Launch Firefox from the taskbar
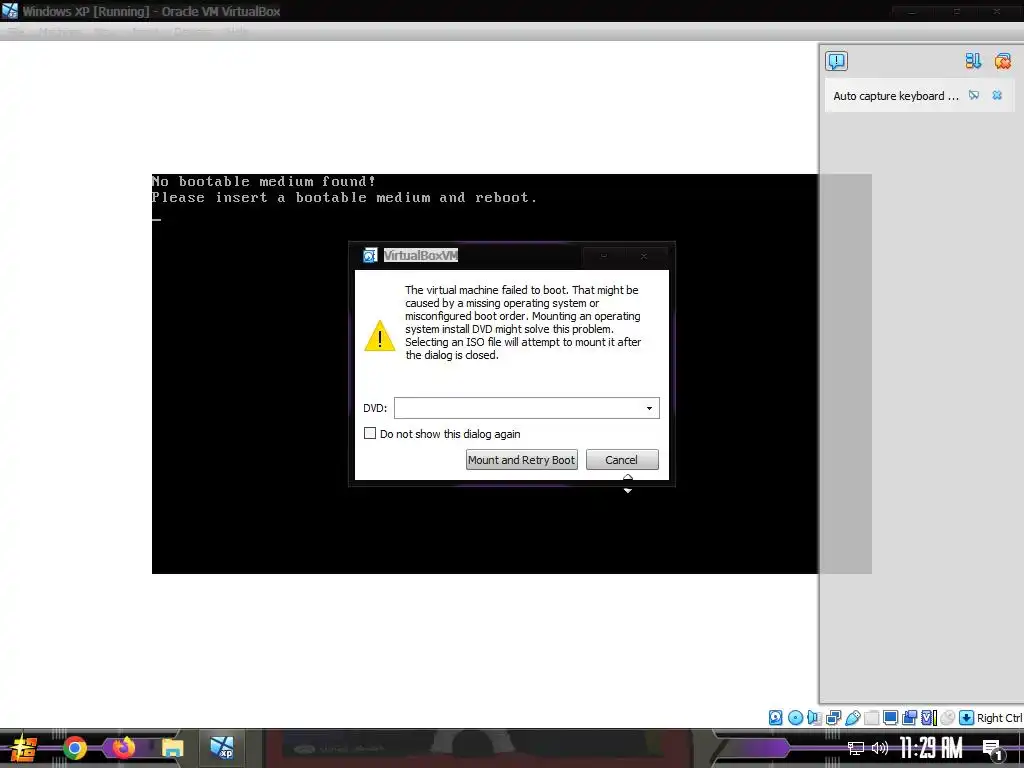Viewport: 1024px width, 768px height. [123, 747]
